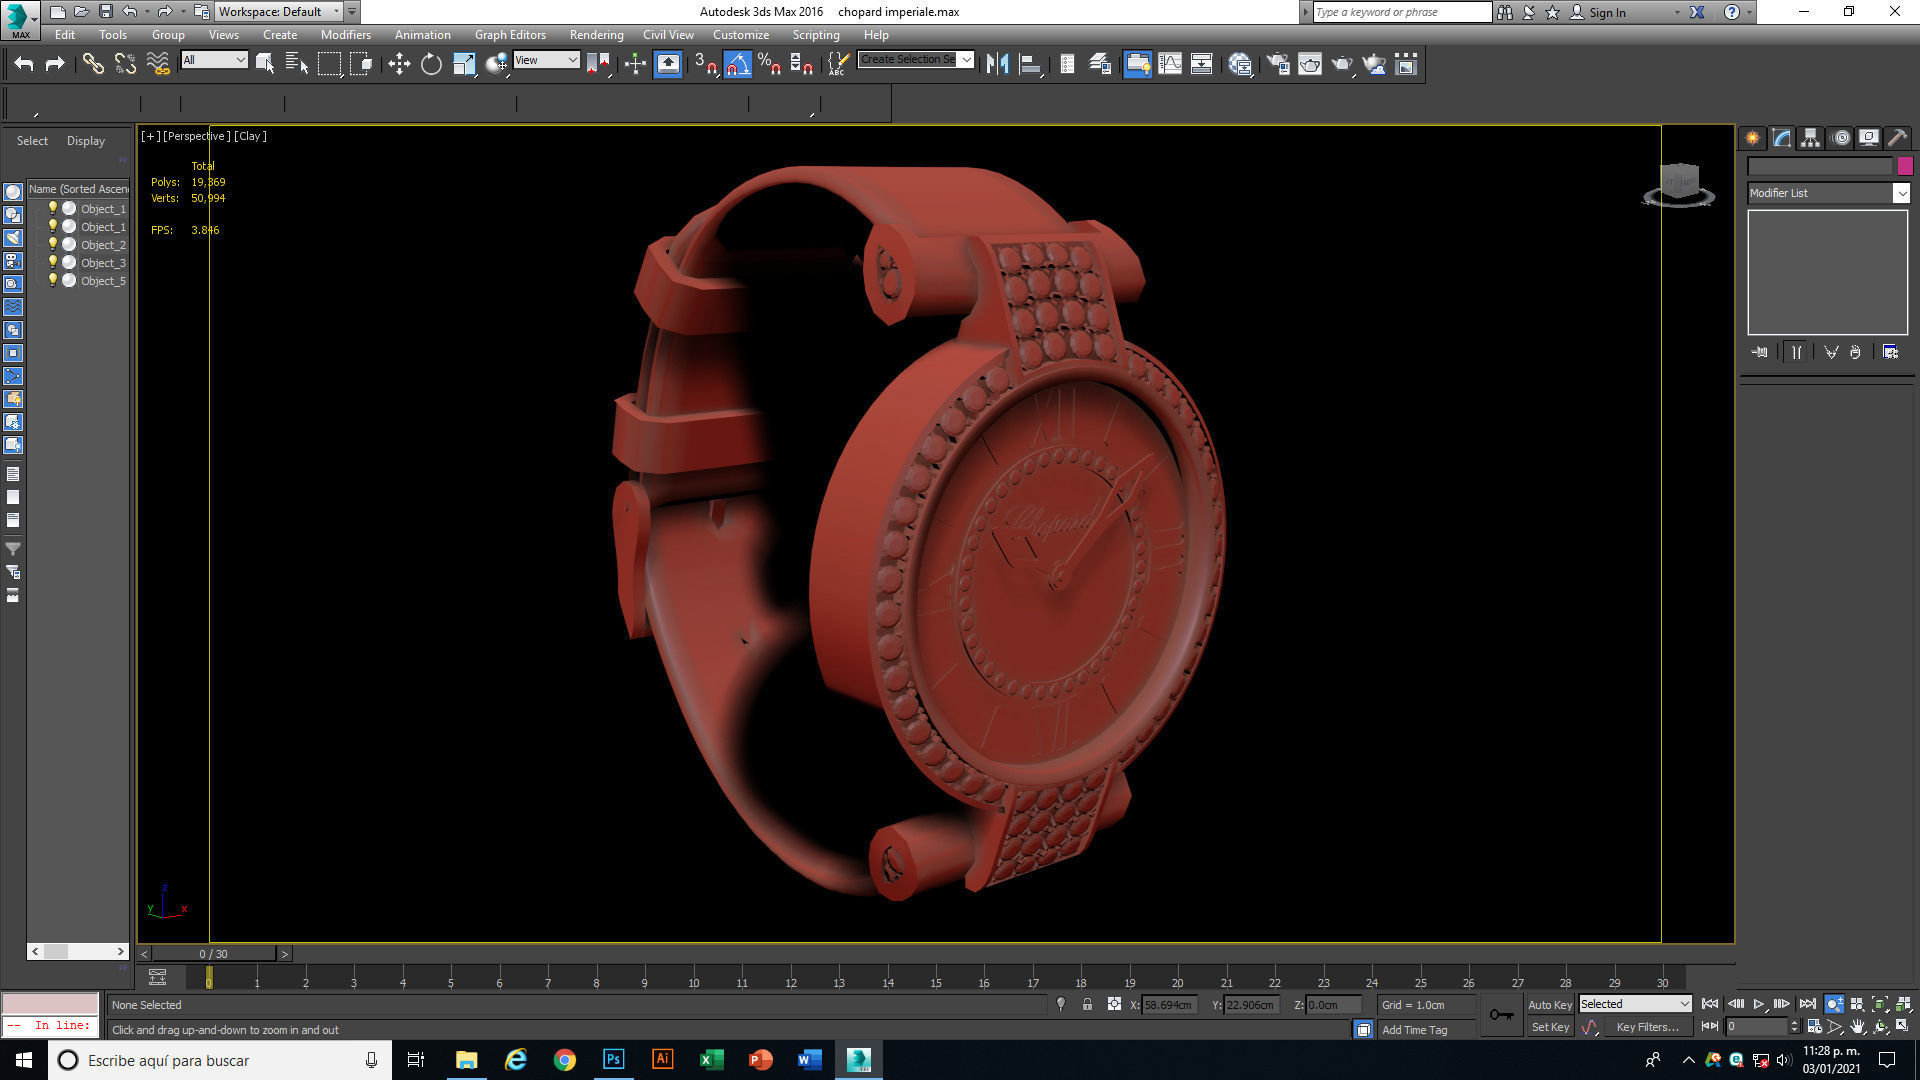The height and width of the screenshot is (1080, 1920).
Task: Click the Zoom Extents All viewport icon
Action: click(x=1903, y=1004)
